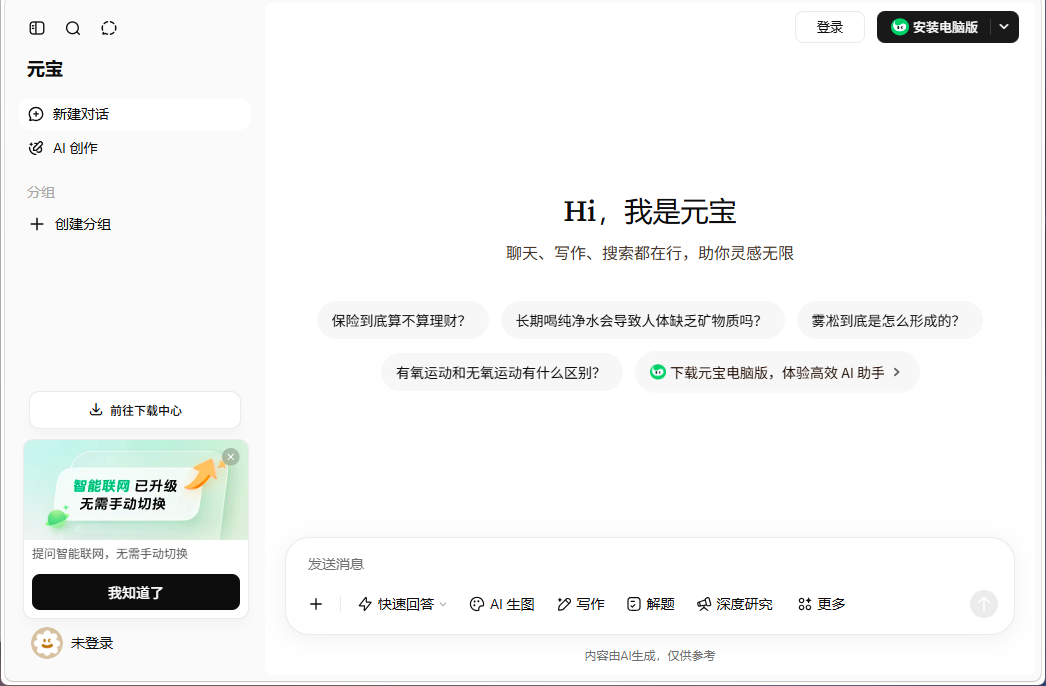Select suggestion 长期喝纯净水会导致人体缺乏矿物质吗?
1046x686 pixels.
click(x=642, y=320)
